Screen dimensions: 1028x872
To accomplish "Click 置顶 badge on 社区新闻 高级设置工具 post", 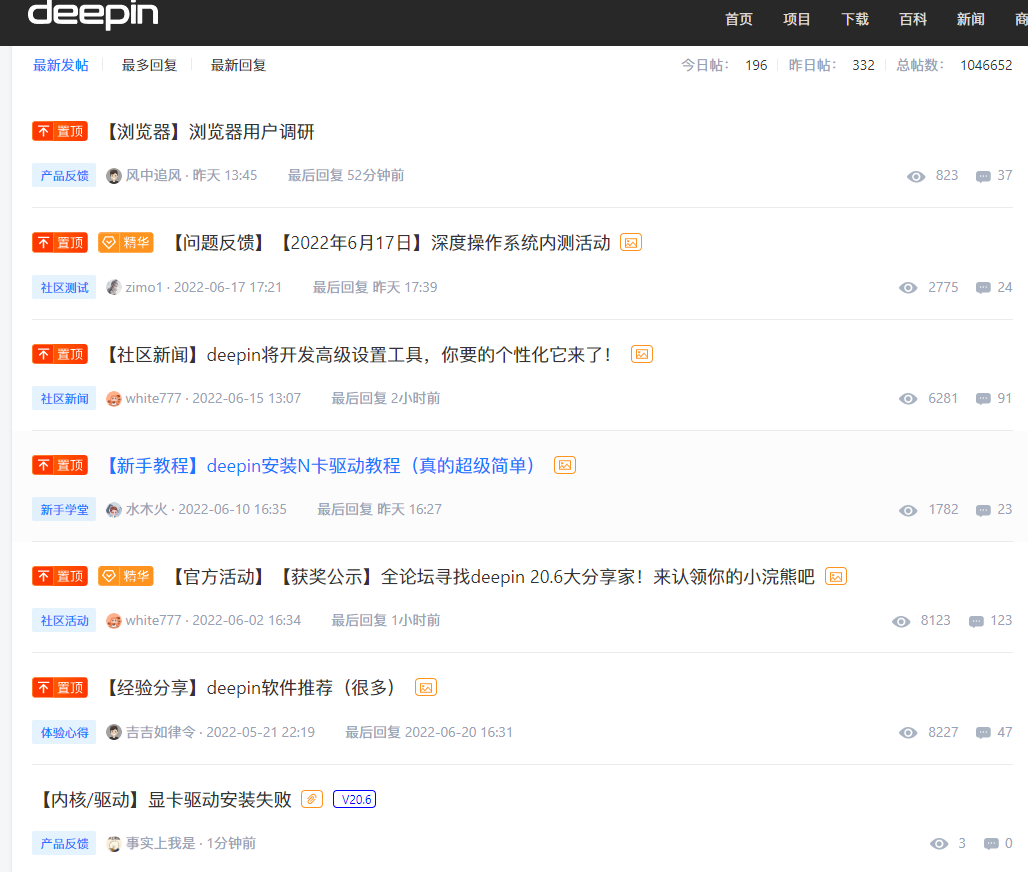I will 60,354.
